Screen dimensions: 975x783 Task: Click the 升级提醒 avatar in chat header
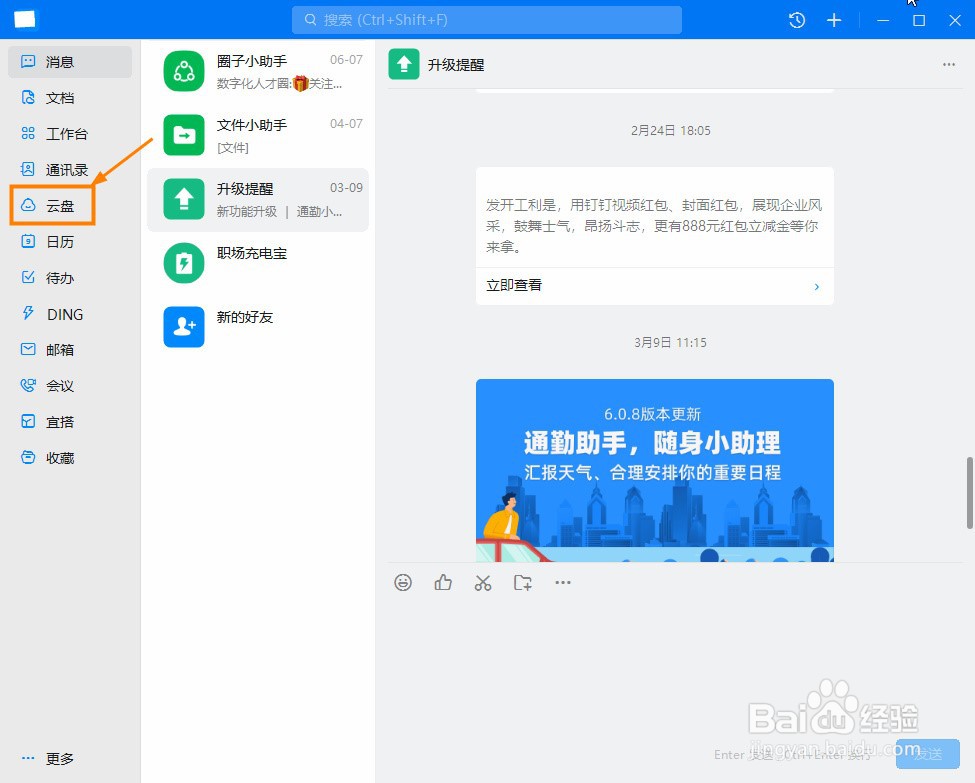pyautogui.click(x=404, y=64)
